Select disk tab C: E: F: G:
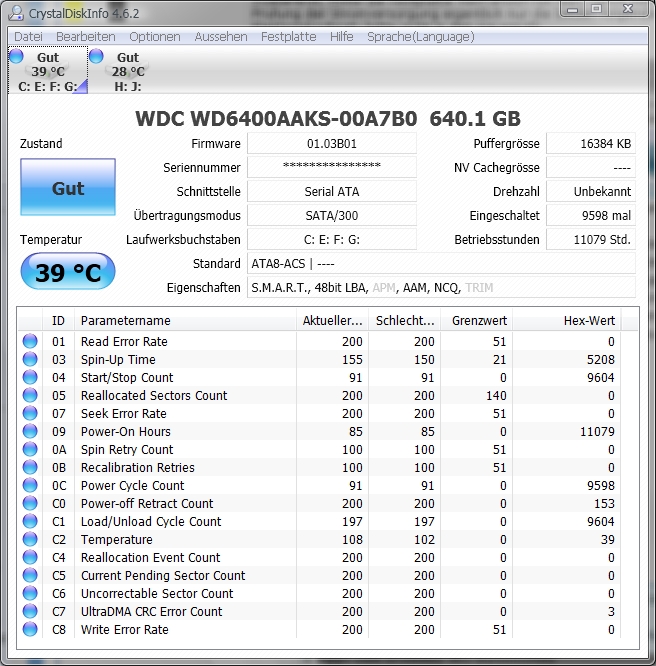This screenshot has height=666, width=656. click(x=48, y=71)
